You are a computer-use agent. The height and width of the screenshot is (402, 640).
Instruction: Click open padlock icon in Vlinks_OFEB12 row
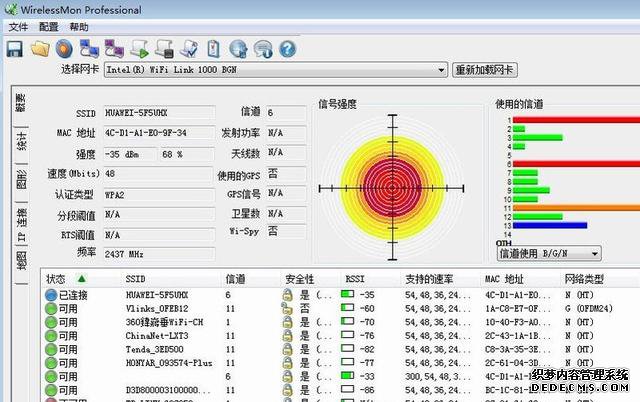point(287,308)
